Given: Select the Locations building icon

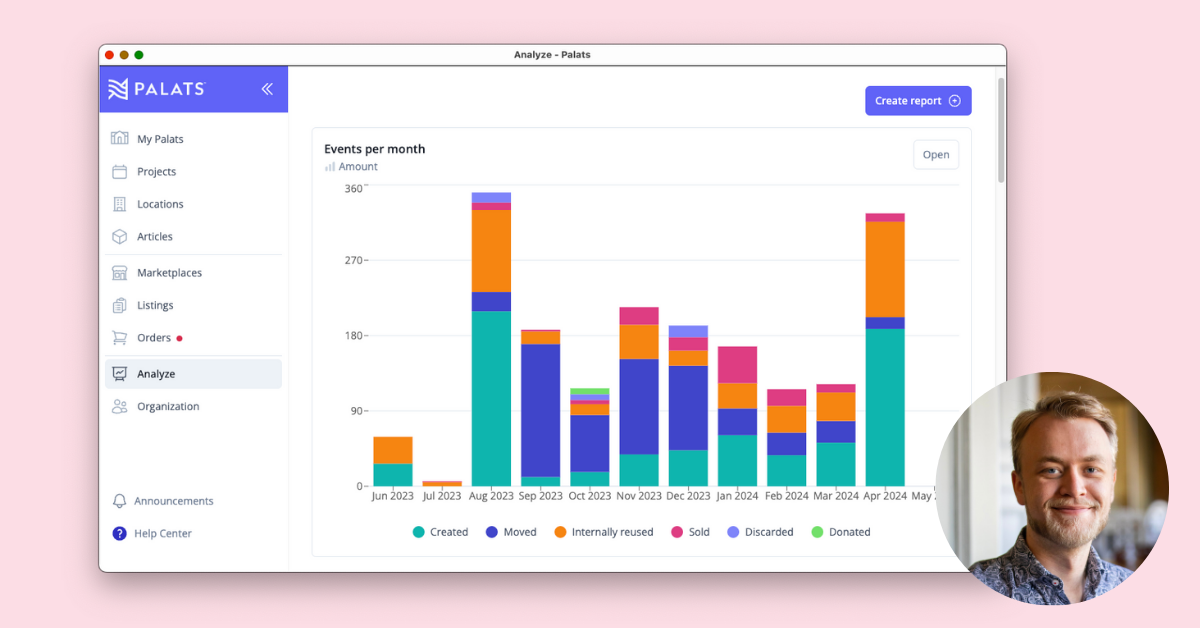Looking at the screenshot, I should (x=120, y=204).
